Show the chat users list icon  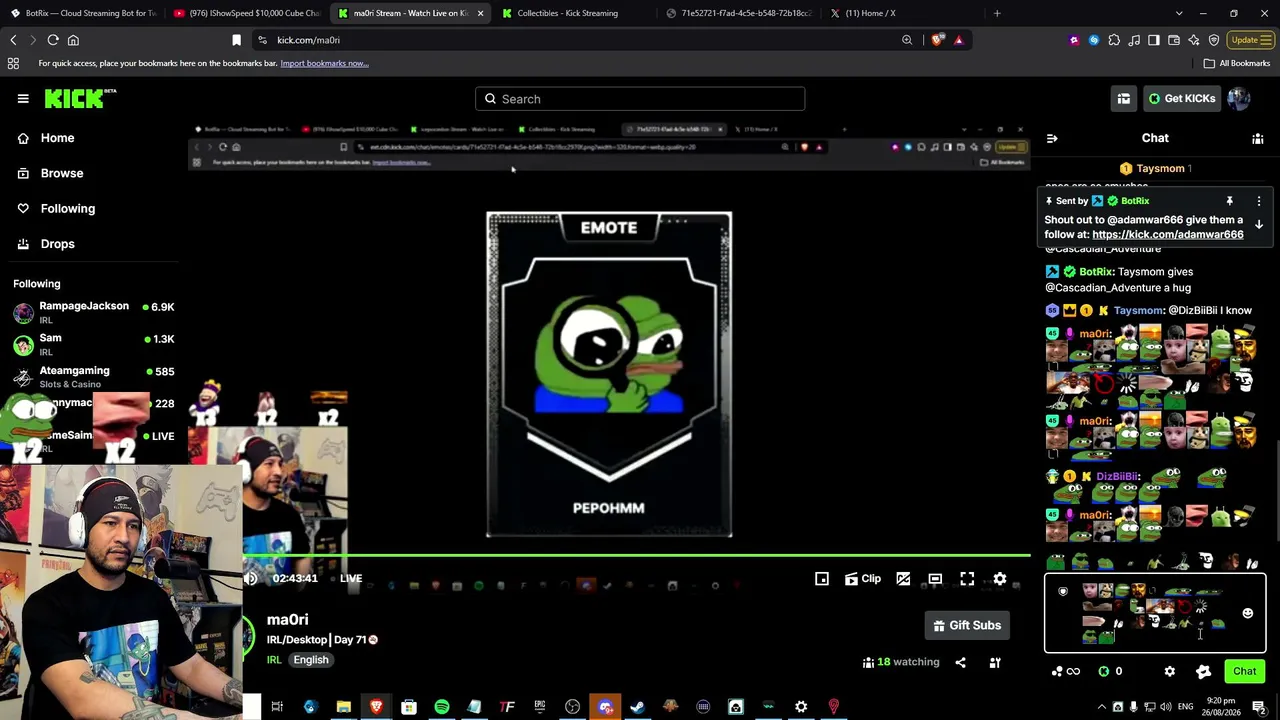click(x=1258, y=138)
